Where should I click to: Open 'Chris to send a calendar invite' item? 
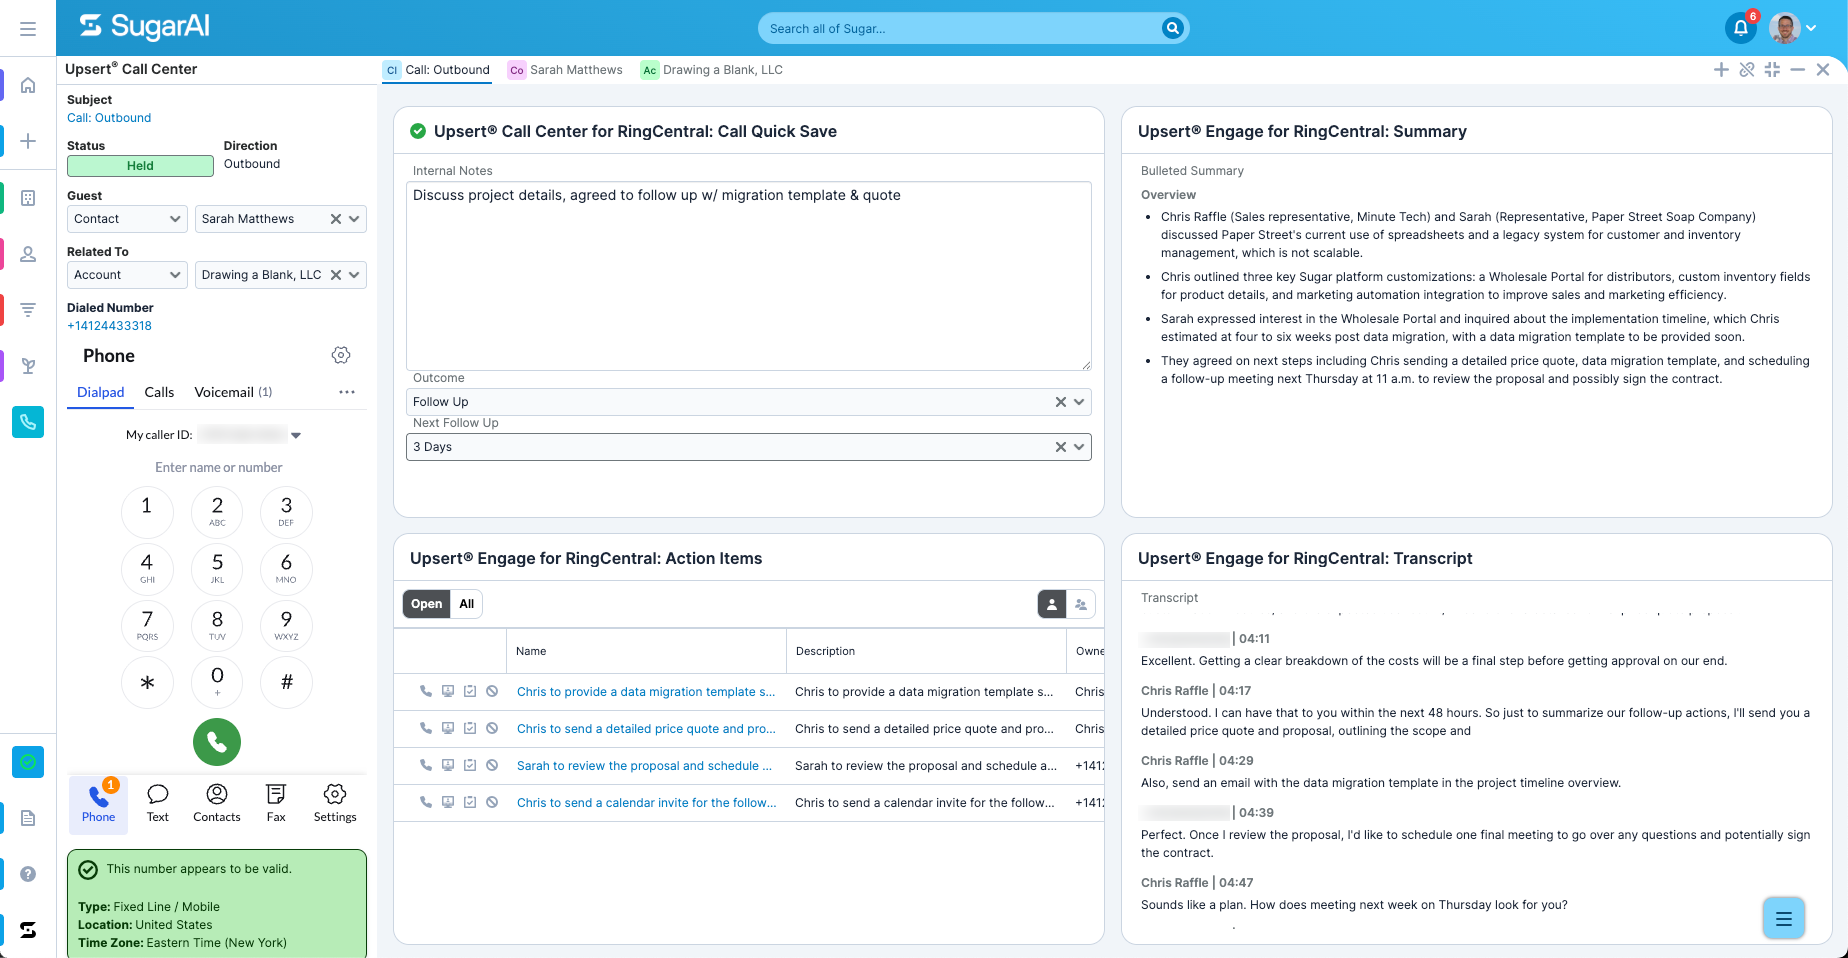646,803
